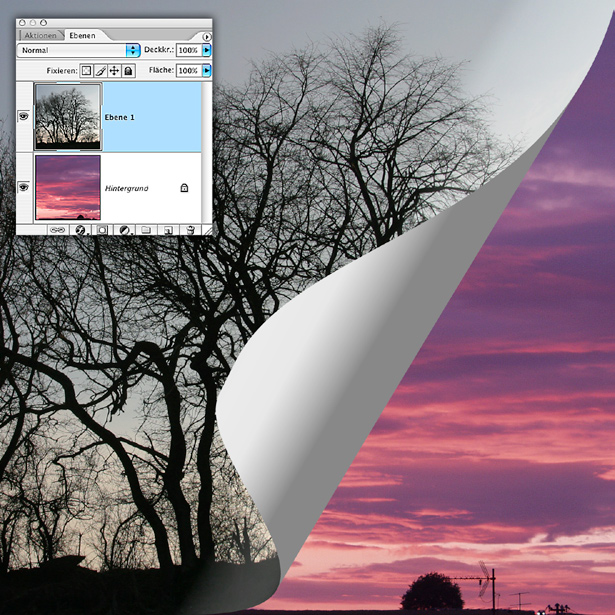Open the Normal blend mode dropdown

tap(78, 50)
